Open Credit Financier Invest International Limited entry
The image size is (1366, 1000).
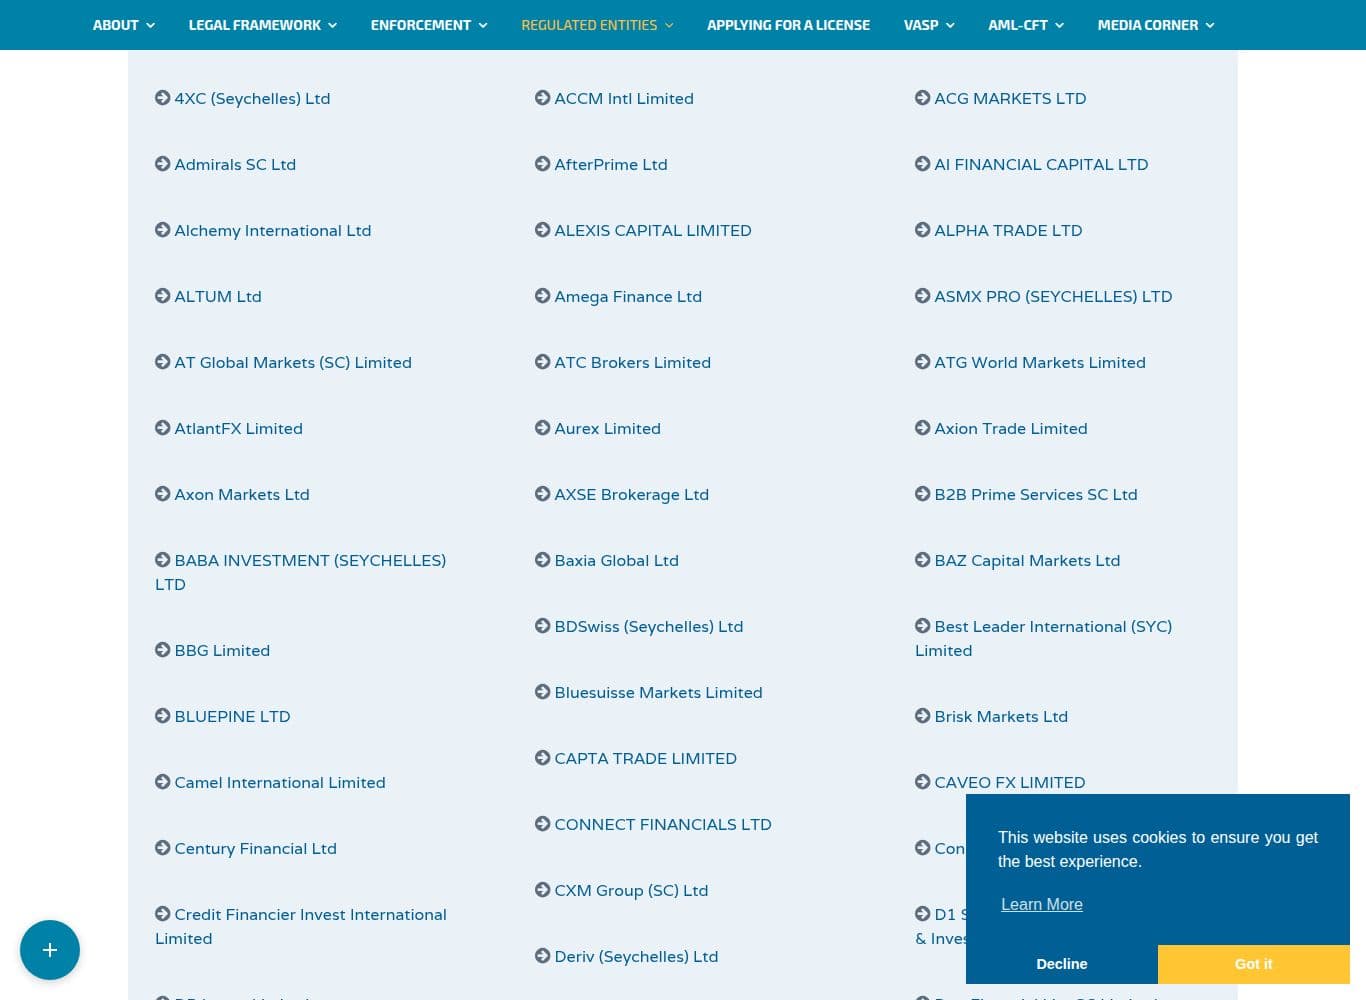[x=300, y=926]
